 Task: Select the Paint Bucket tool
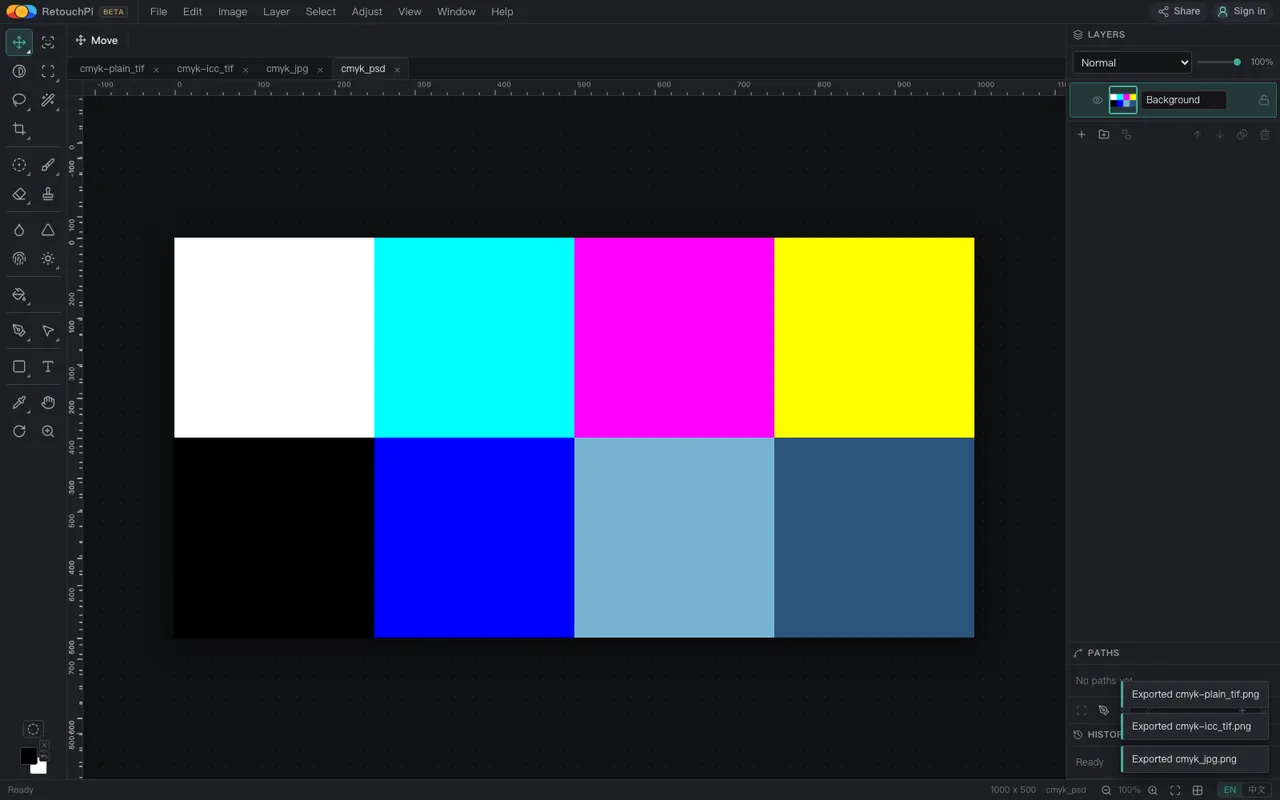pos(19,295)
